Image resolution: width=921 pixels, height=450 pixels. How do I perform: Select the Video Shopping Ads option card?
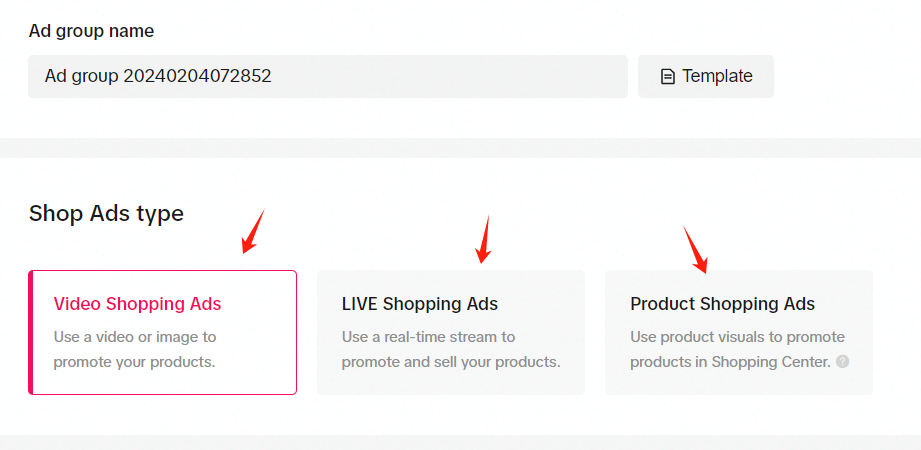[162, 333]
